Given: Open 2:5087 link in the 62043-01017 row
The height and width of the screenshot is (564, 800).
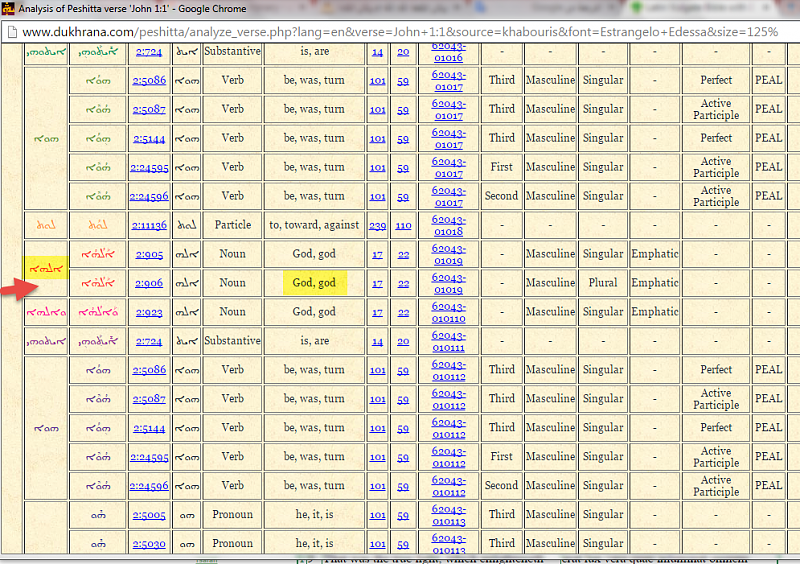Looking at the screenshot, I should click(x=149, y=109).
